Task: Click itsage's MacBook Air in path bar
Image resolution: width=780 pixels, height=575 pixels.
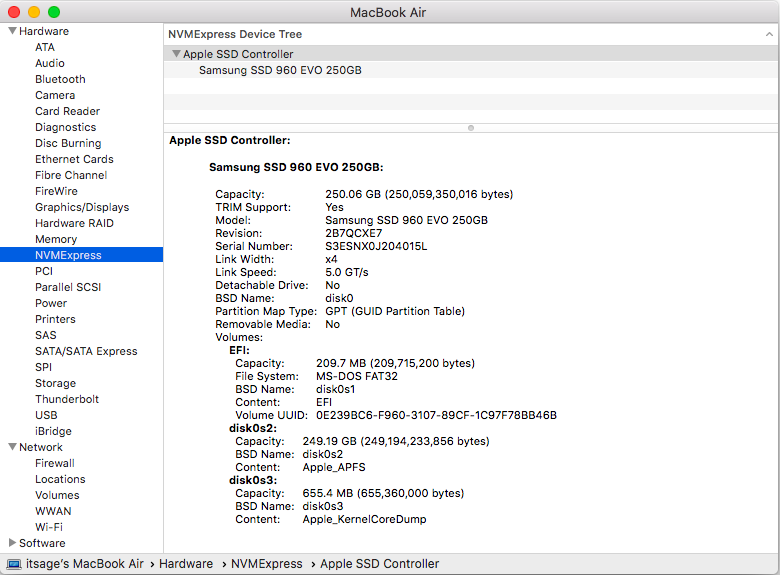Action: 85,564
